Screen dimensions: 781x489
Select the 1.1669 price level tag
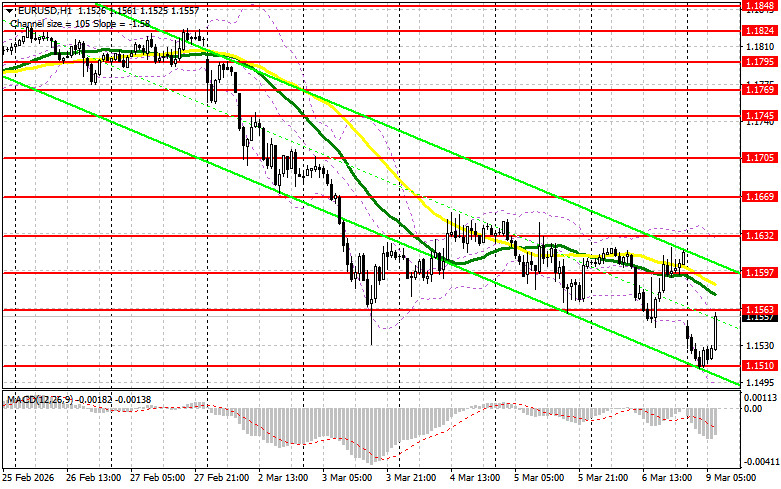coord(757,197)
